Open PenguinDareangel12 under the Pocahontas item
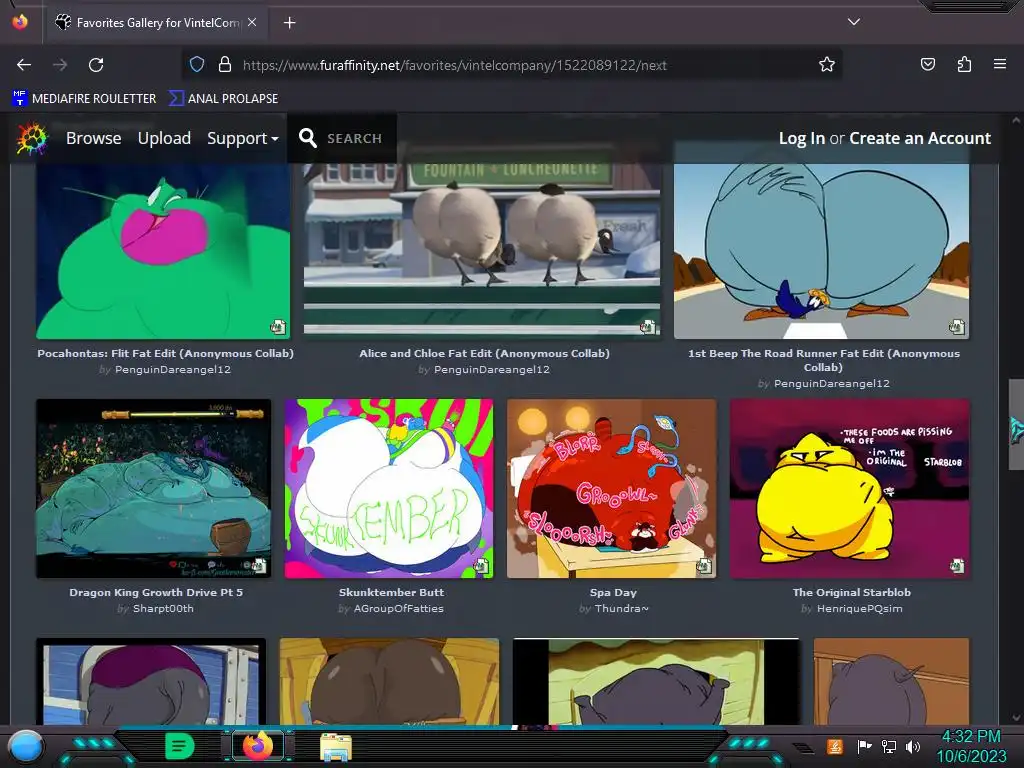Screen dimensions: 1024x768 172,370
